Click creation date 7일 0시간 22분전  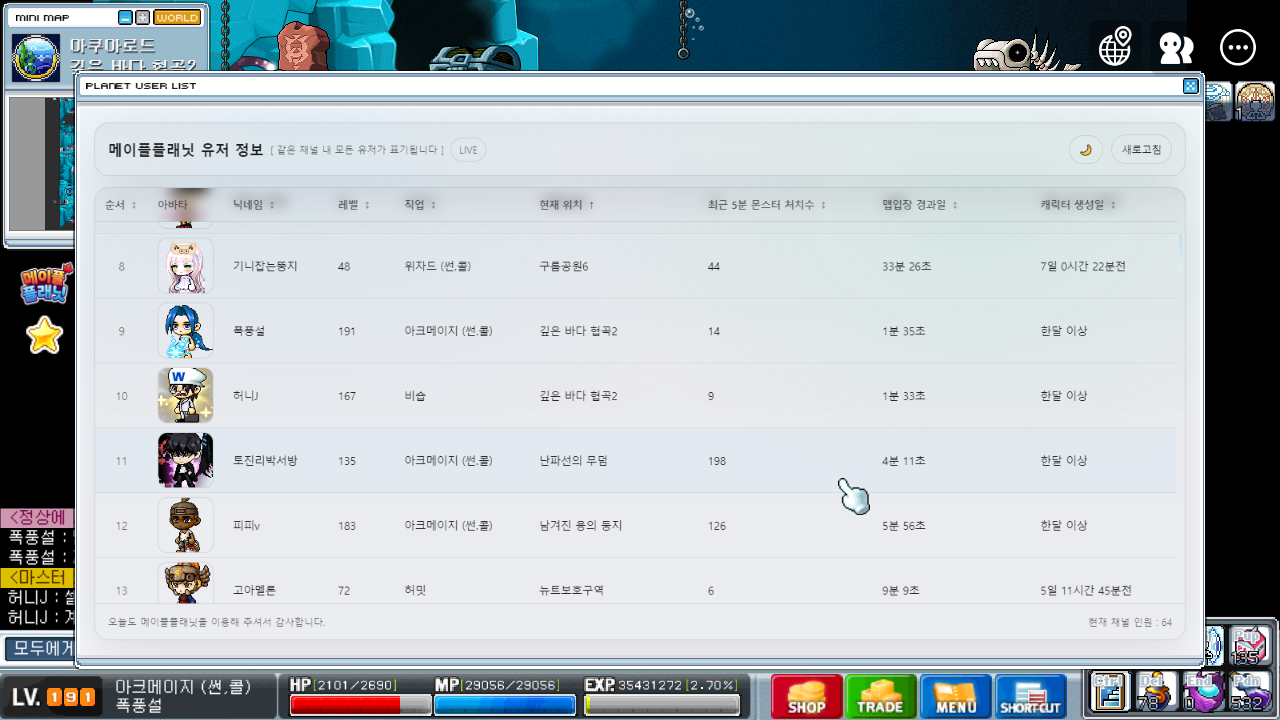[x=1083, y=267]
